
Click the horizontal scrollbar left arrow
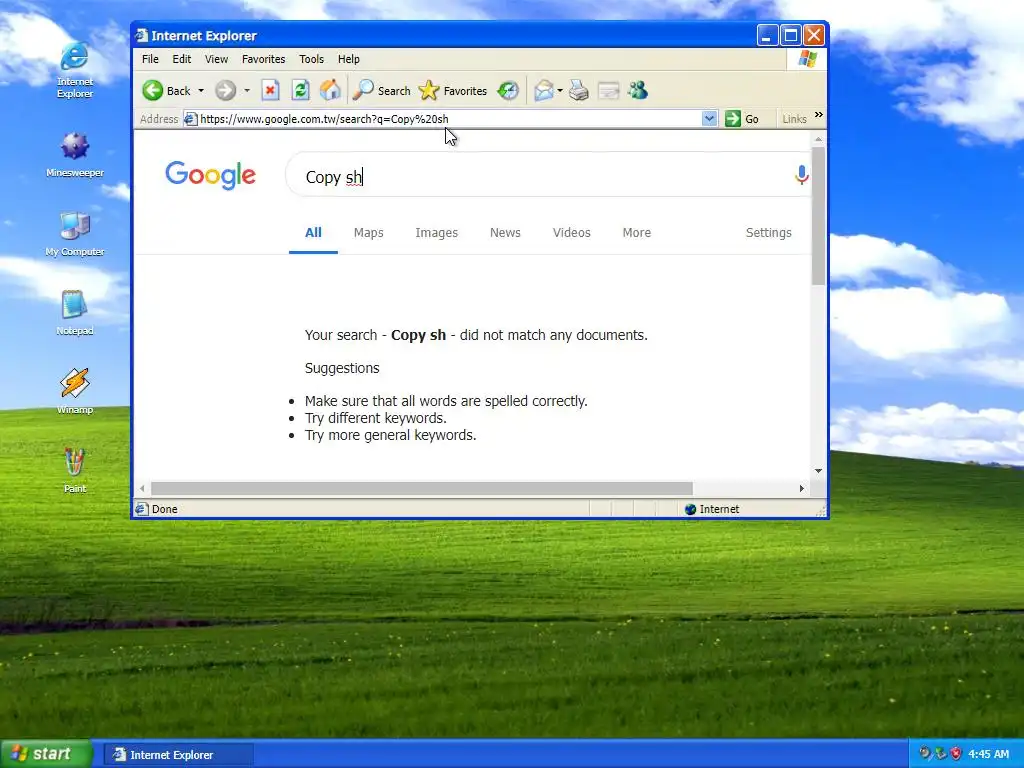pyautogui.click(x=142, y=488)
